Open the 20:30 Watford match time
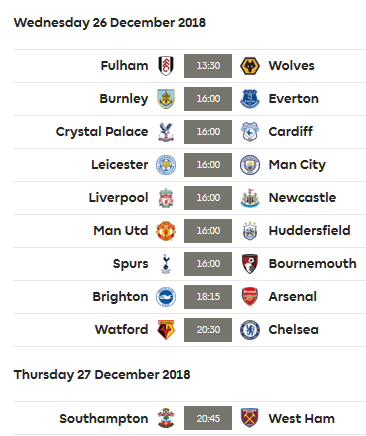The height and width of the screenshot is (436, 366). click(x=208, y=330)
